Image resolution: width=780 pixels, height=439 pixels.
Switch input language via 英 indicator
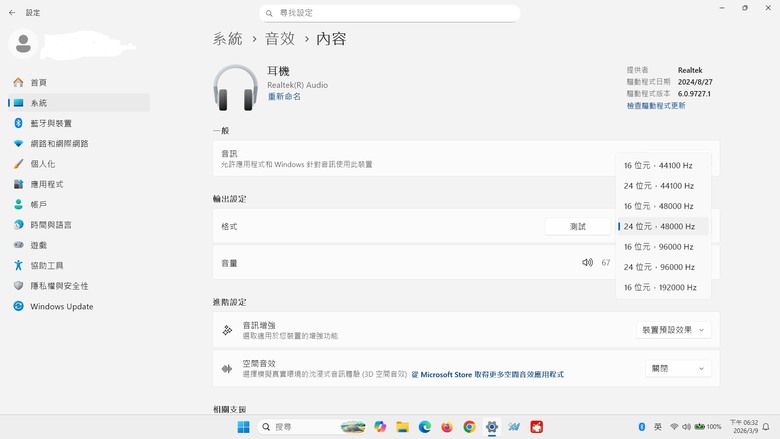click(658, 427)
